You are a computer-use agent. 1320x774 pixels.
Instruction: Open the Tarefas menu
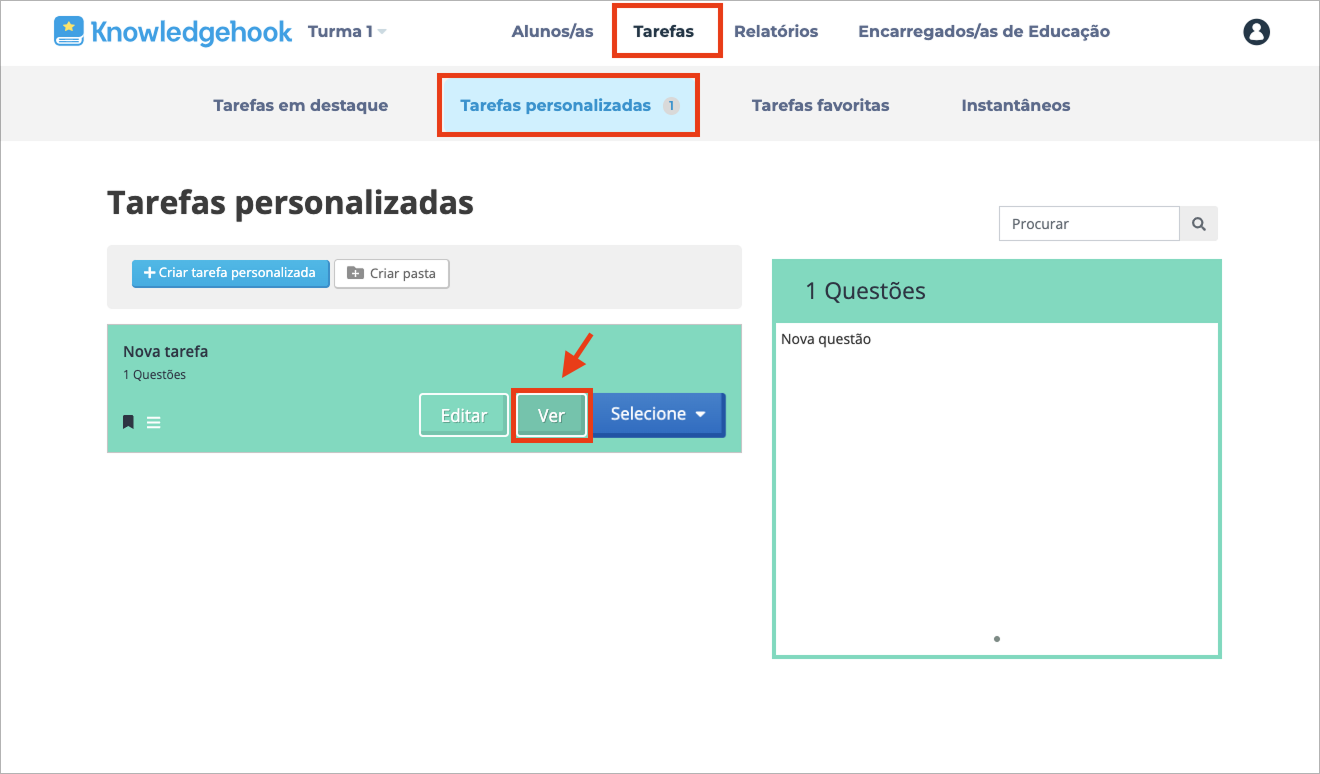664,32
